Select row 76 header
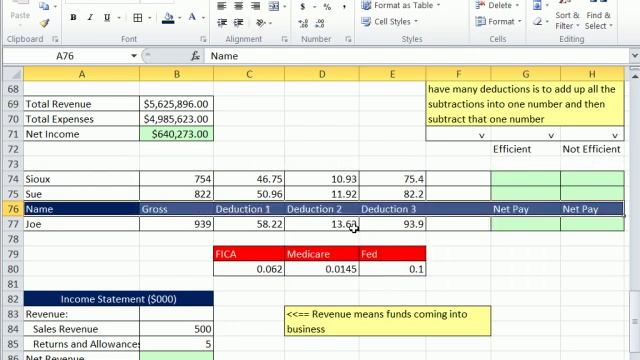Image resolution: width=640 pixels, height=360 pixels. (13, 209)
